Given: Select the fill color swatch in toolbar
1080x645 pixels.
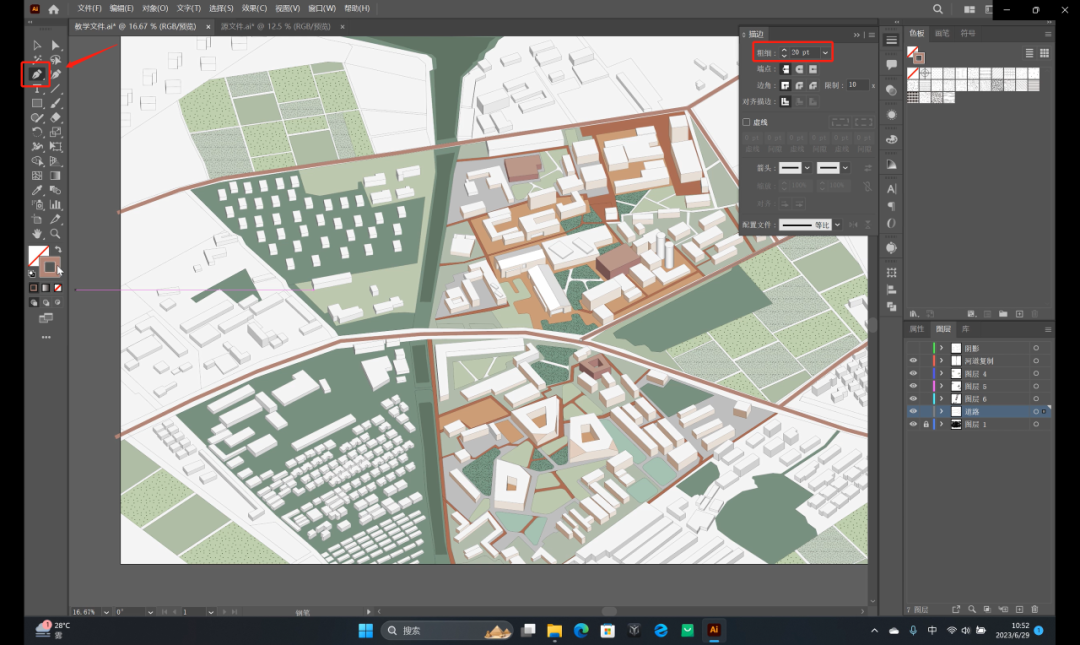Looking at the screenshot, I should click(38, 256).
